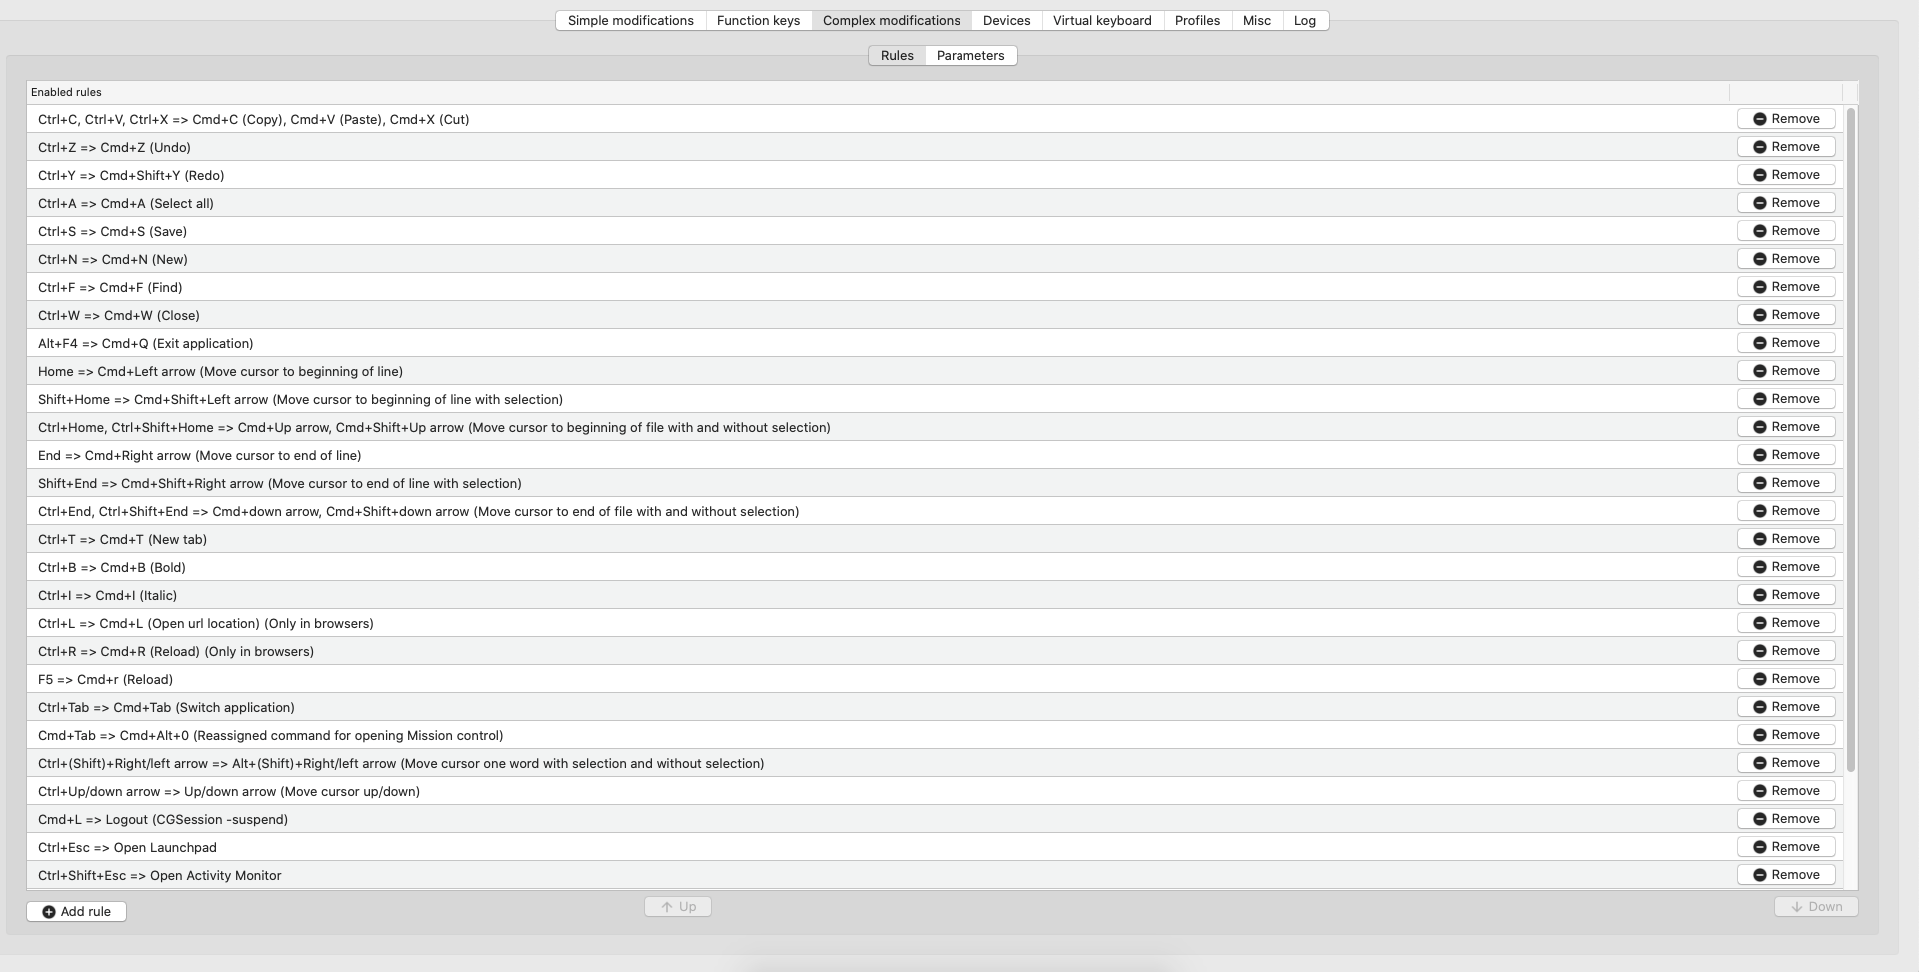Click minus icon for Ctrl+T New tab rule
The height and width of the screenshot is (972, 1919).
(x=1759, y=539)
